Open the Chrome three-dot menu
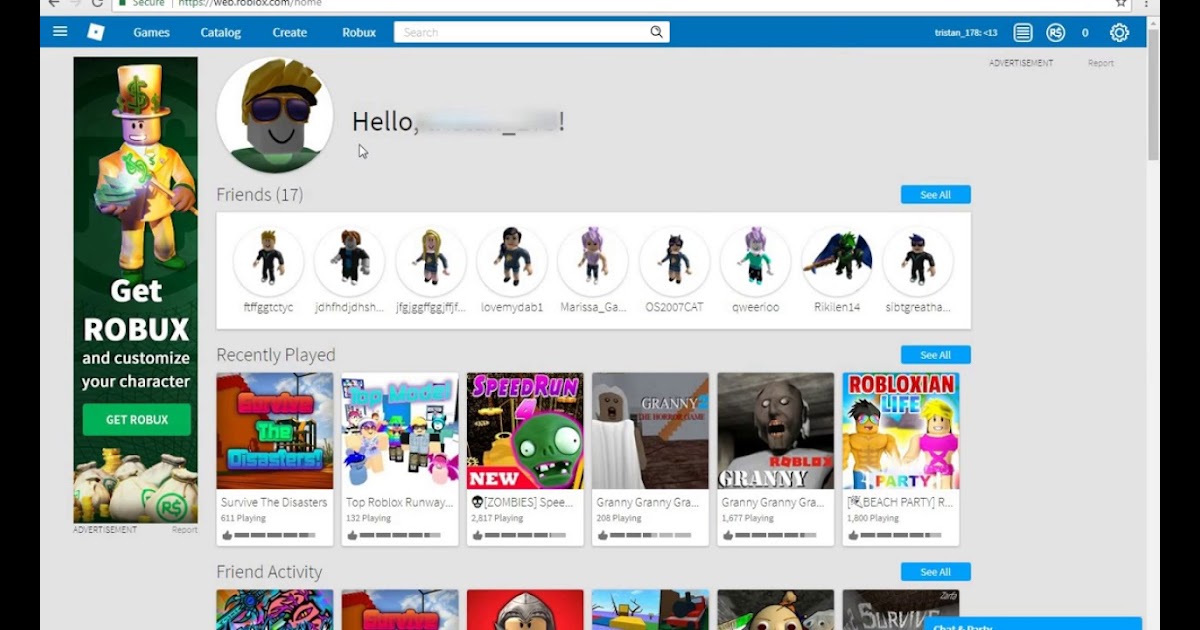 coord(1147,4)
